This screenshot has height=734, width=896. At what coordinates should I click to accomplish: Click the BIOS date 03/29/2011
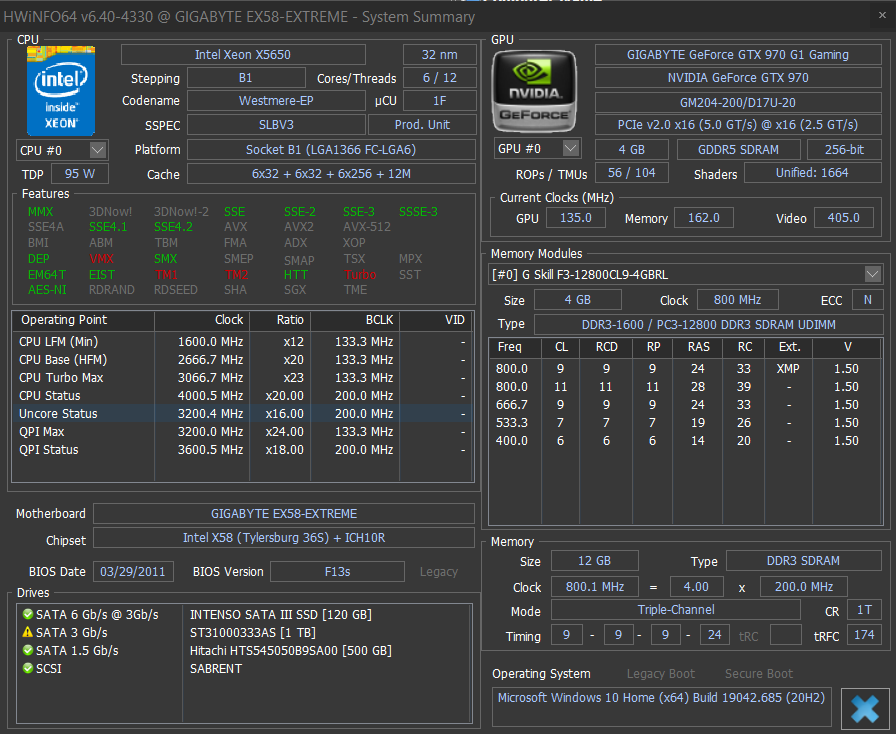(133, 572)
